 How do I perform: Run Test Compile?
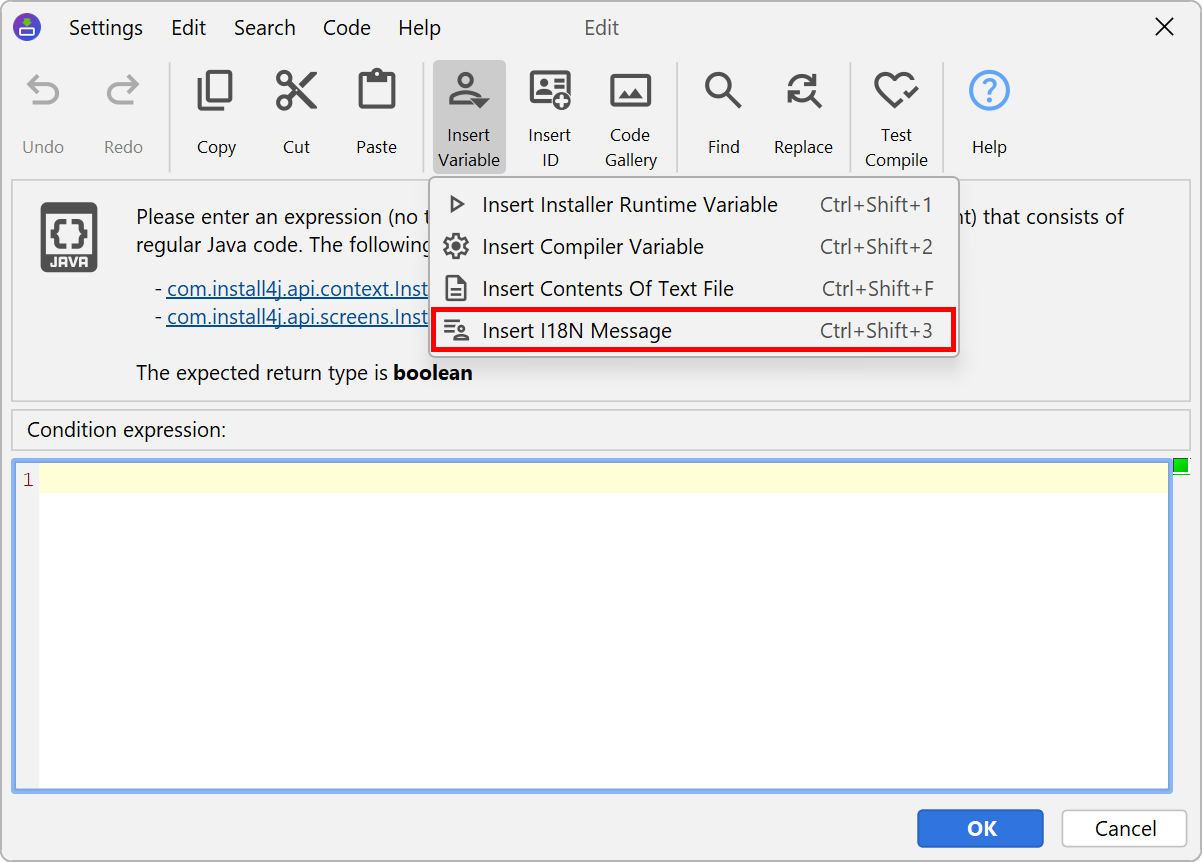pyautogui.click(x=896, y=116)
